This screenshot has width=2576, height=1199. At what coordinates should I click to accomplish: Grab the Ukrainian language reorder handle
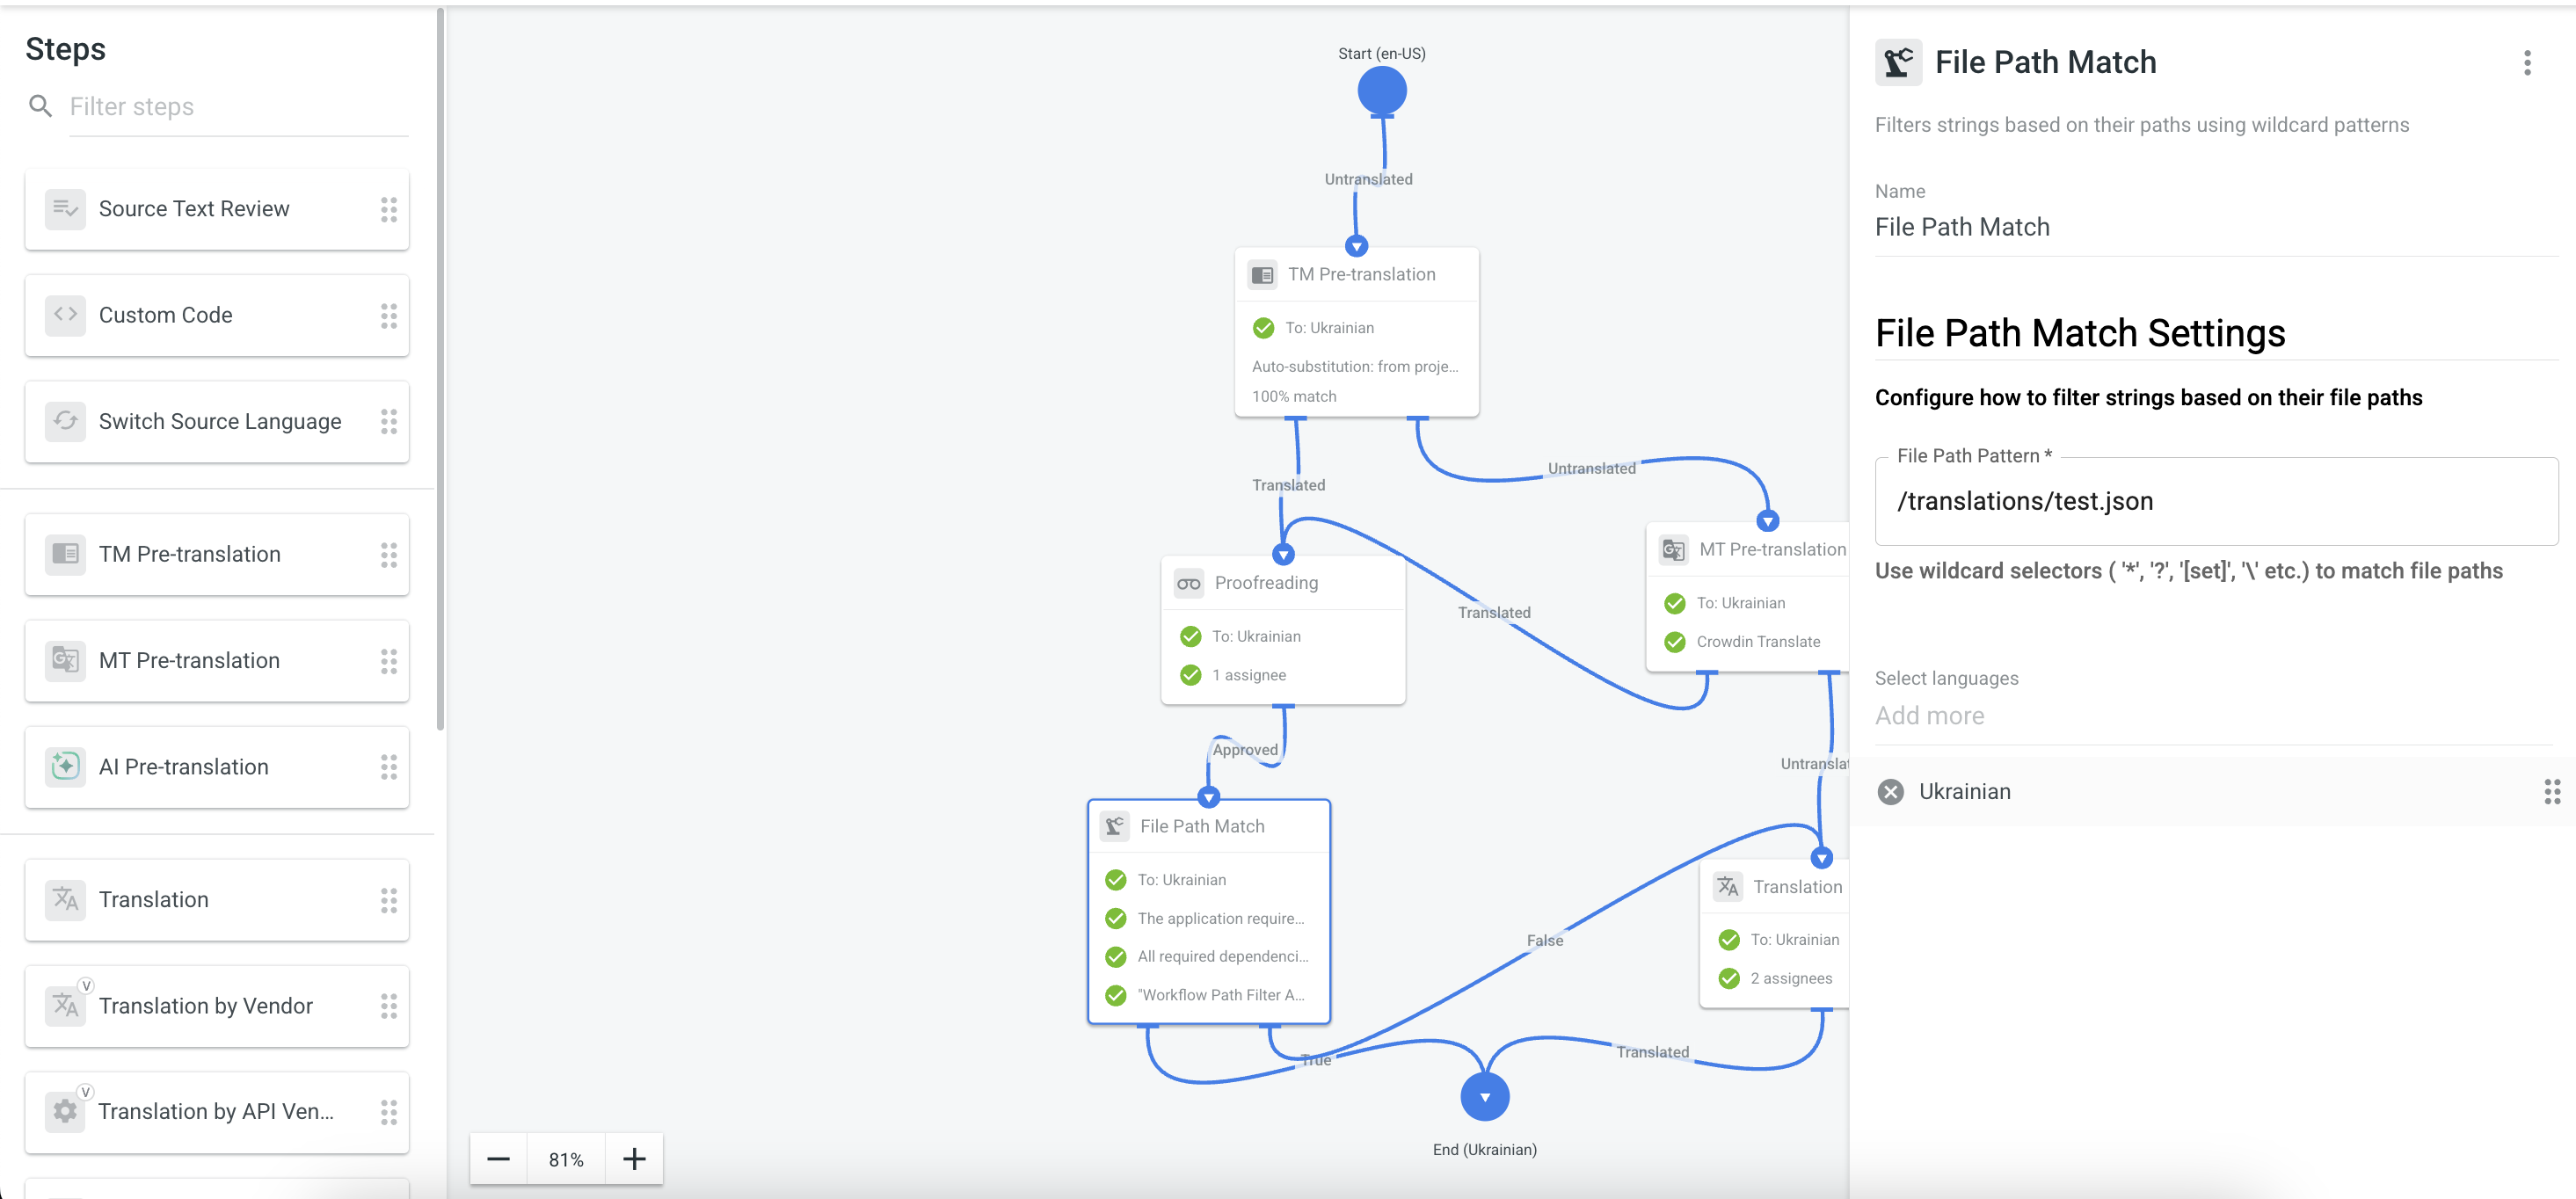click(2552, 792)
